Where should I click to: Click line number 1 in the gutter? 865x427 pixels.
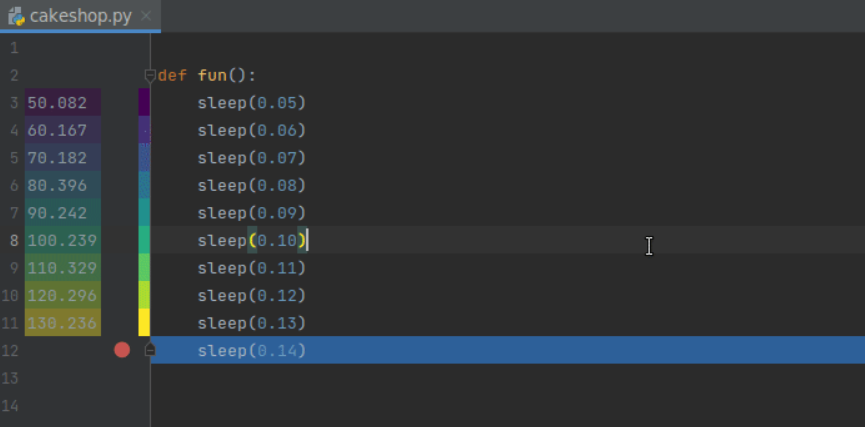pyautogui.click(x=14, y=49)
